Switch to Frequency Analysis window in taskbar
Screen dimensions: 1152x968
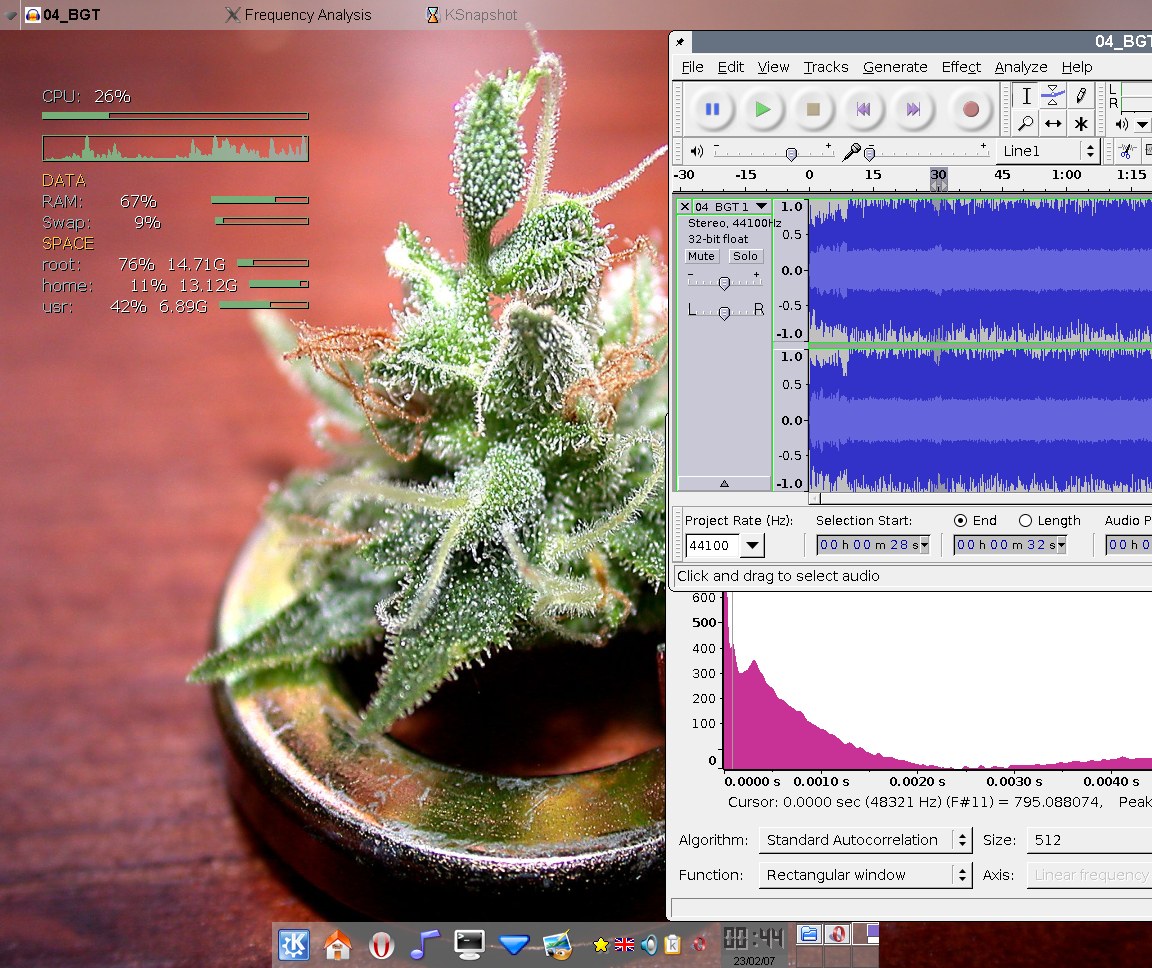click(297, 15)
